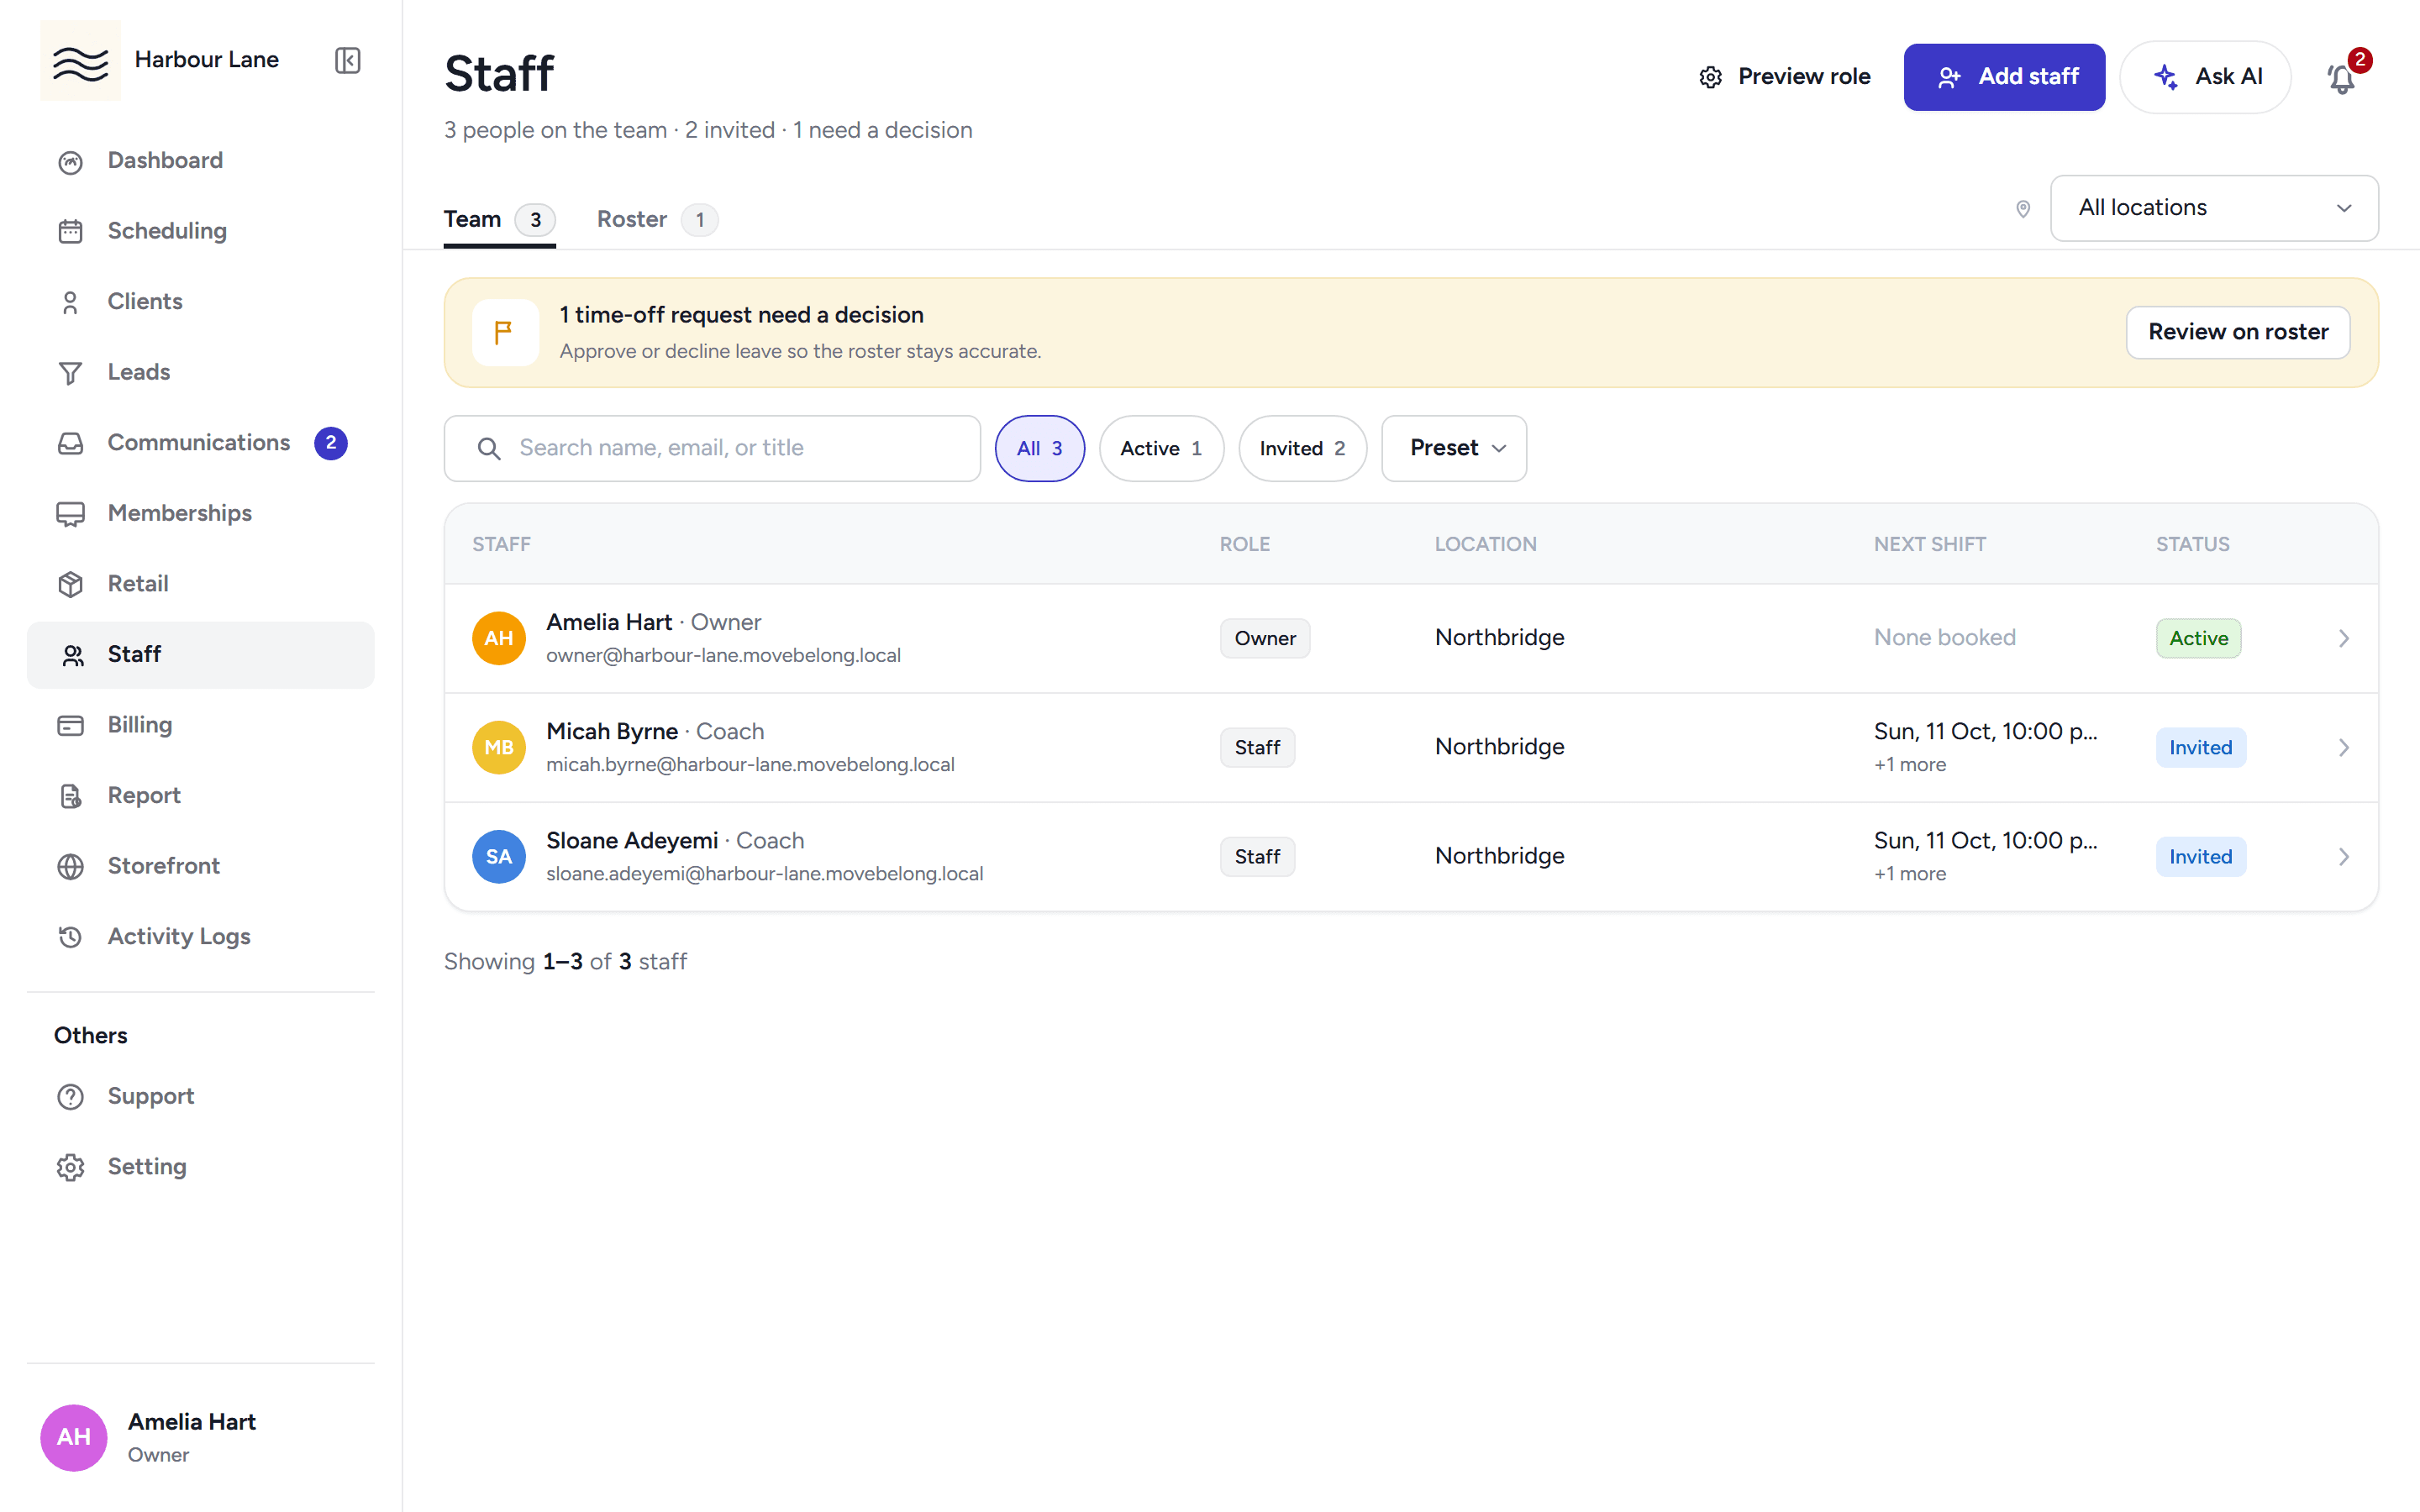Screen dimensions: 2420x1512
Task: Click +1 more under Sloane Adeyemi's shift
Action: 1909,873
